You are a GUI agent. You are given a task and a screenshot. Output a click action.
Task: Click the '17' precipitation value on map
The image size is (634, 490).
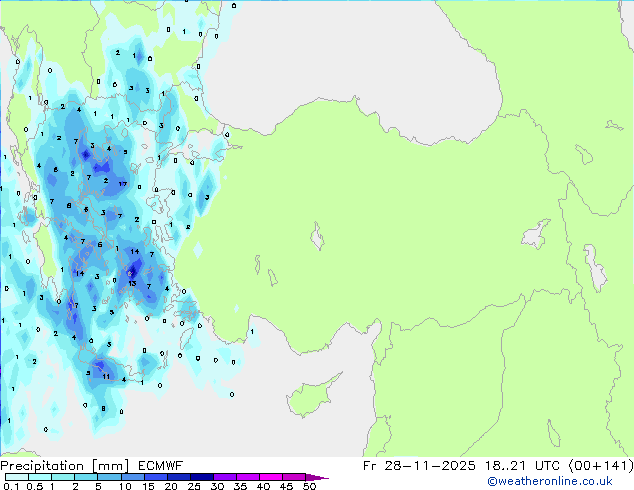point(123,184)
